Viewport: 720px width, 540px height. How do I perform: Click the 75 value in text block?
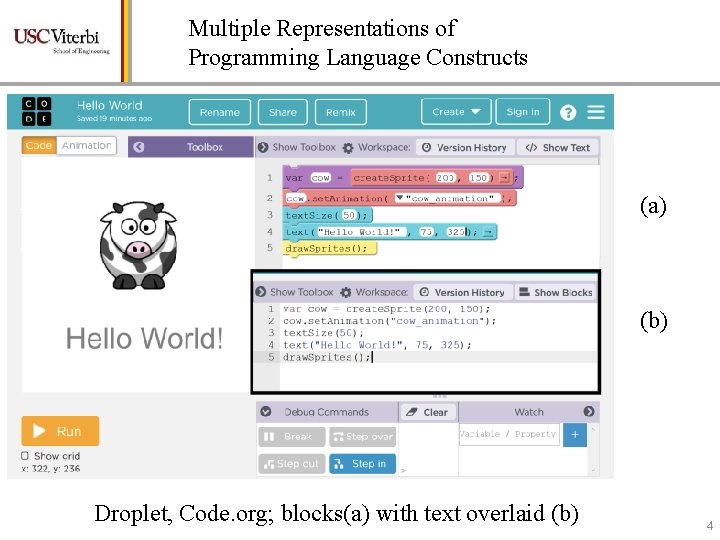(x=427, y=232)
